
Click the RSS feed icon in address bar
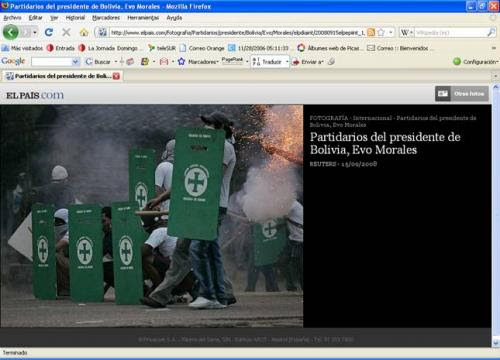(x=371, y=32)
